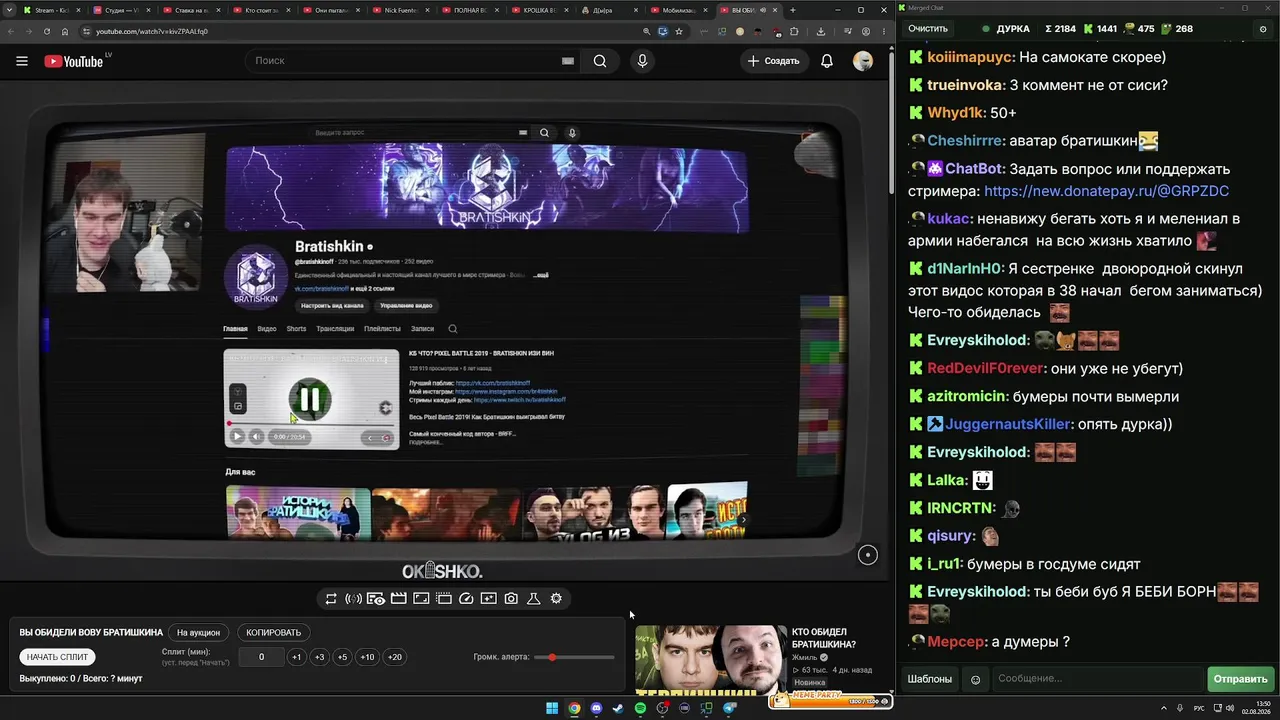Switch to the 'Мобилизац...' browser tab
Screen dimensions: 1280x720
682,10
